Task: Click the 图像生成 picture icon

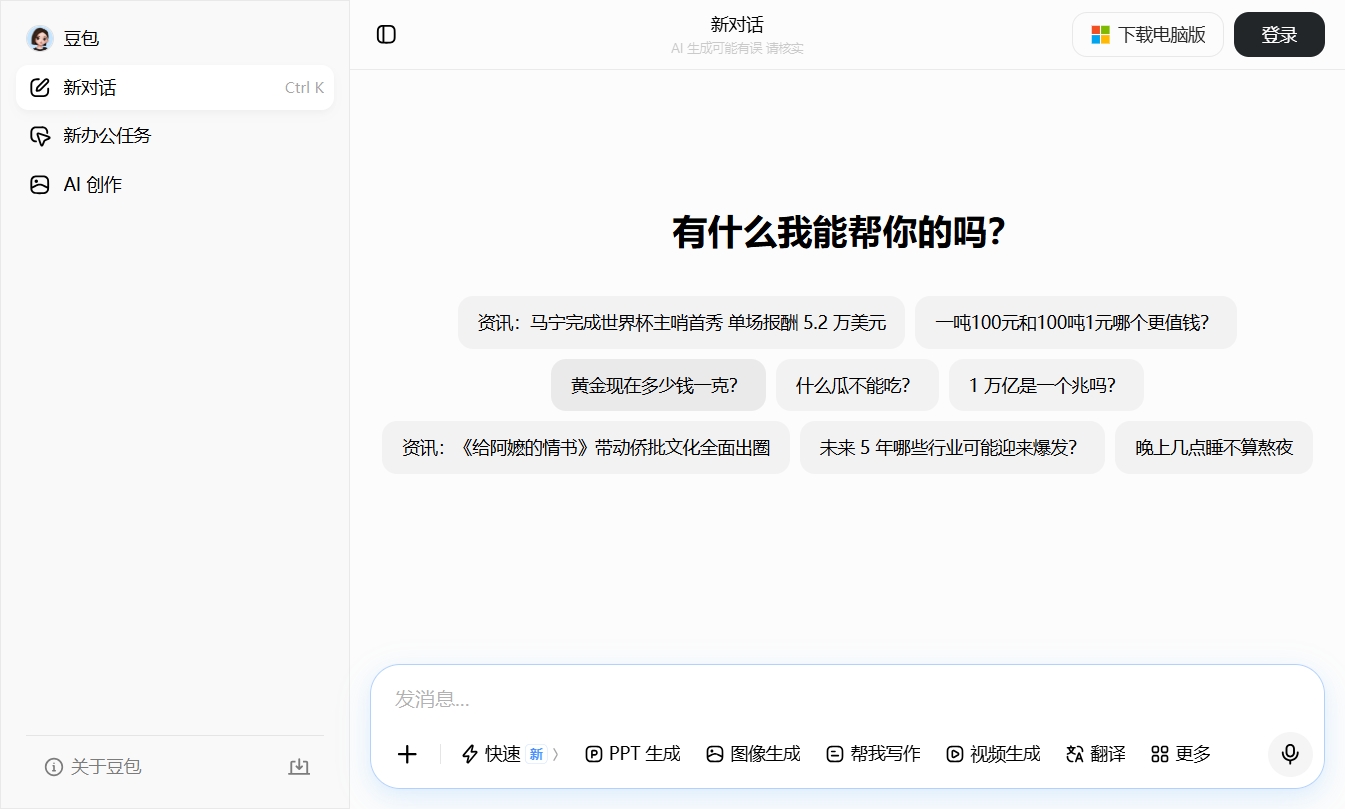Action: tap(715, 754)
